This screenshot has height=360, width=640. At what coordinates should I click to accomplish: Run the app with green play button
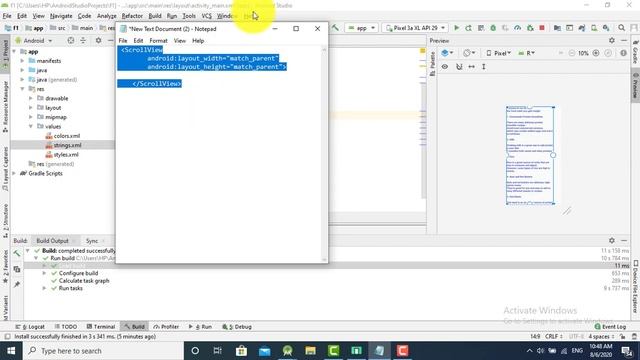tap(456, 28)
